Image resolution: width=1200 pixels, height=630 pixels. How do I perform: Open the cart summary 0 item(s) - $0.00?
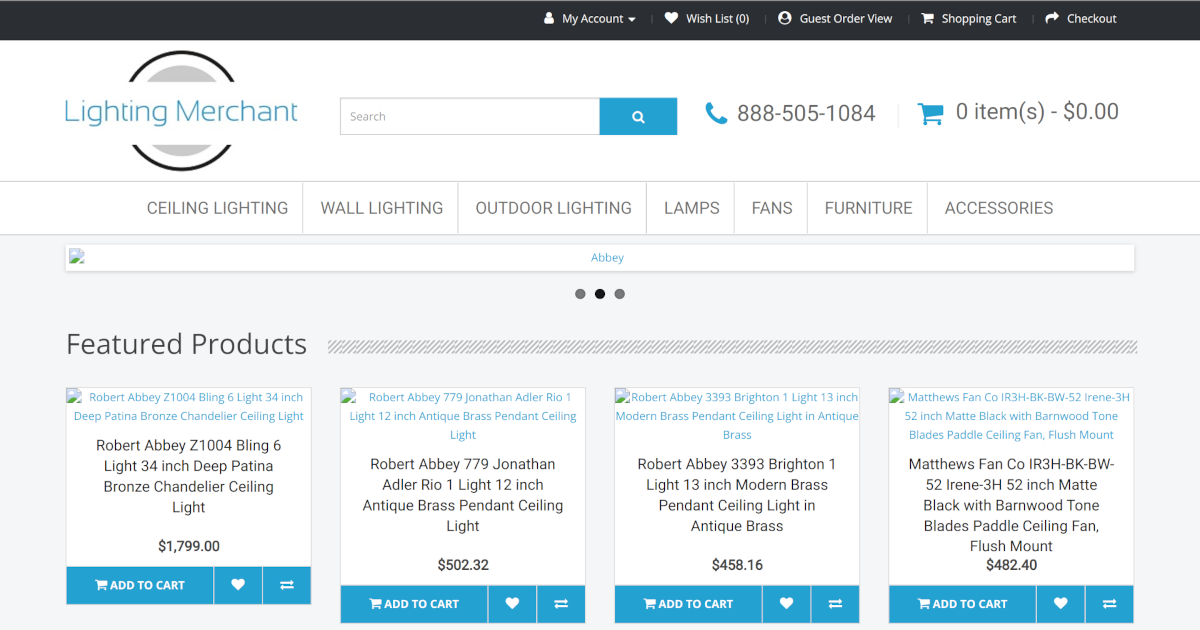[1018, 112]
